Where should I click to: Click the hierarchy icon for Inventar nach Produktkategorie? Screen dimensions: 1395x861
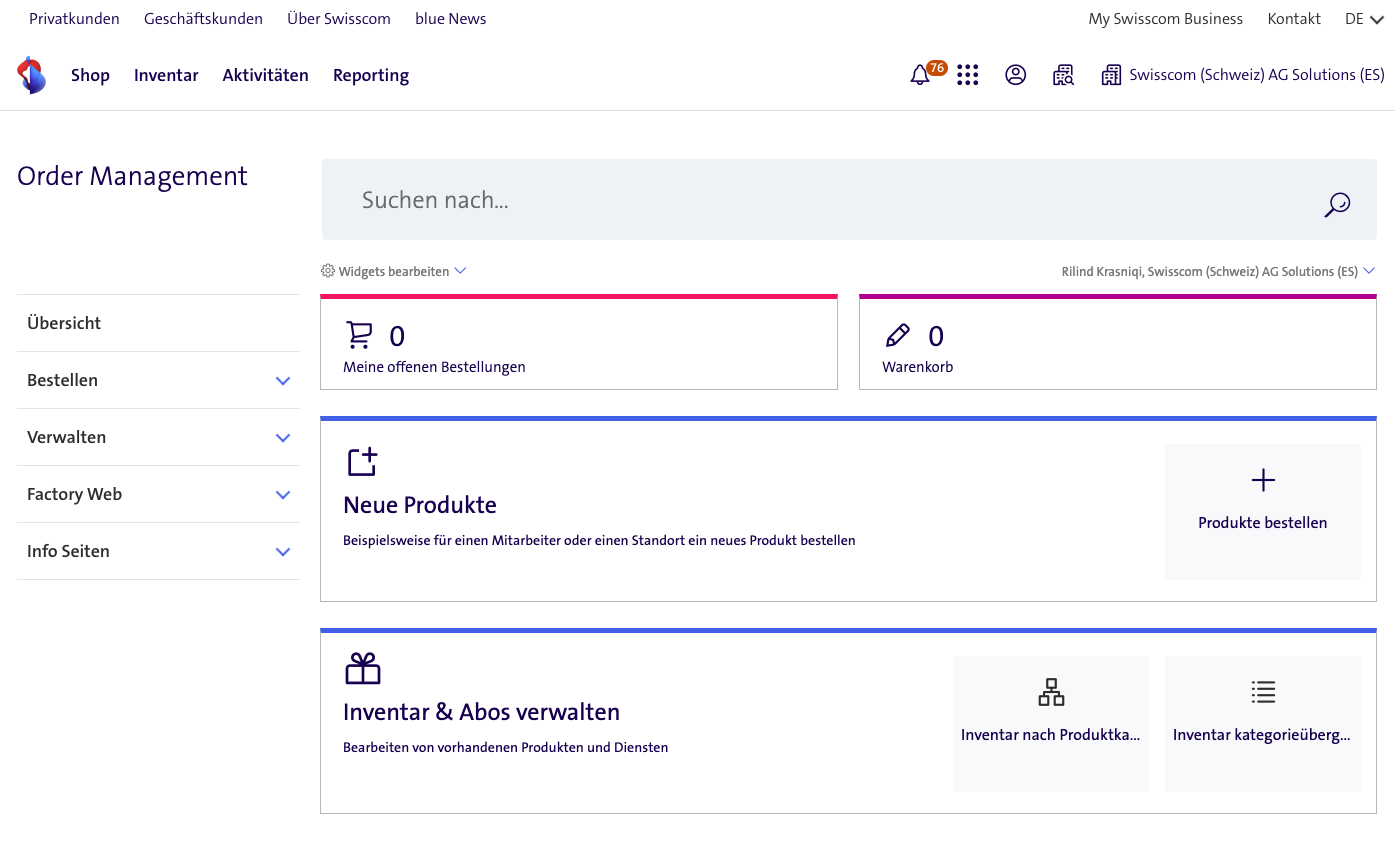[1051, 692]
